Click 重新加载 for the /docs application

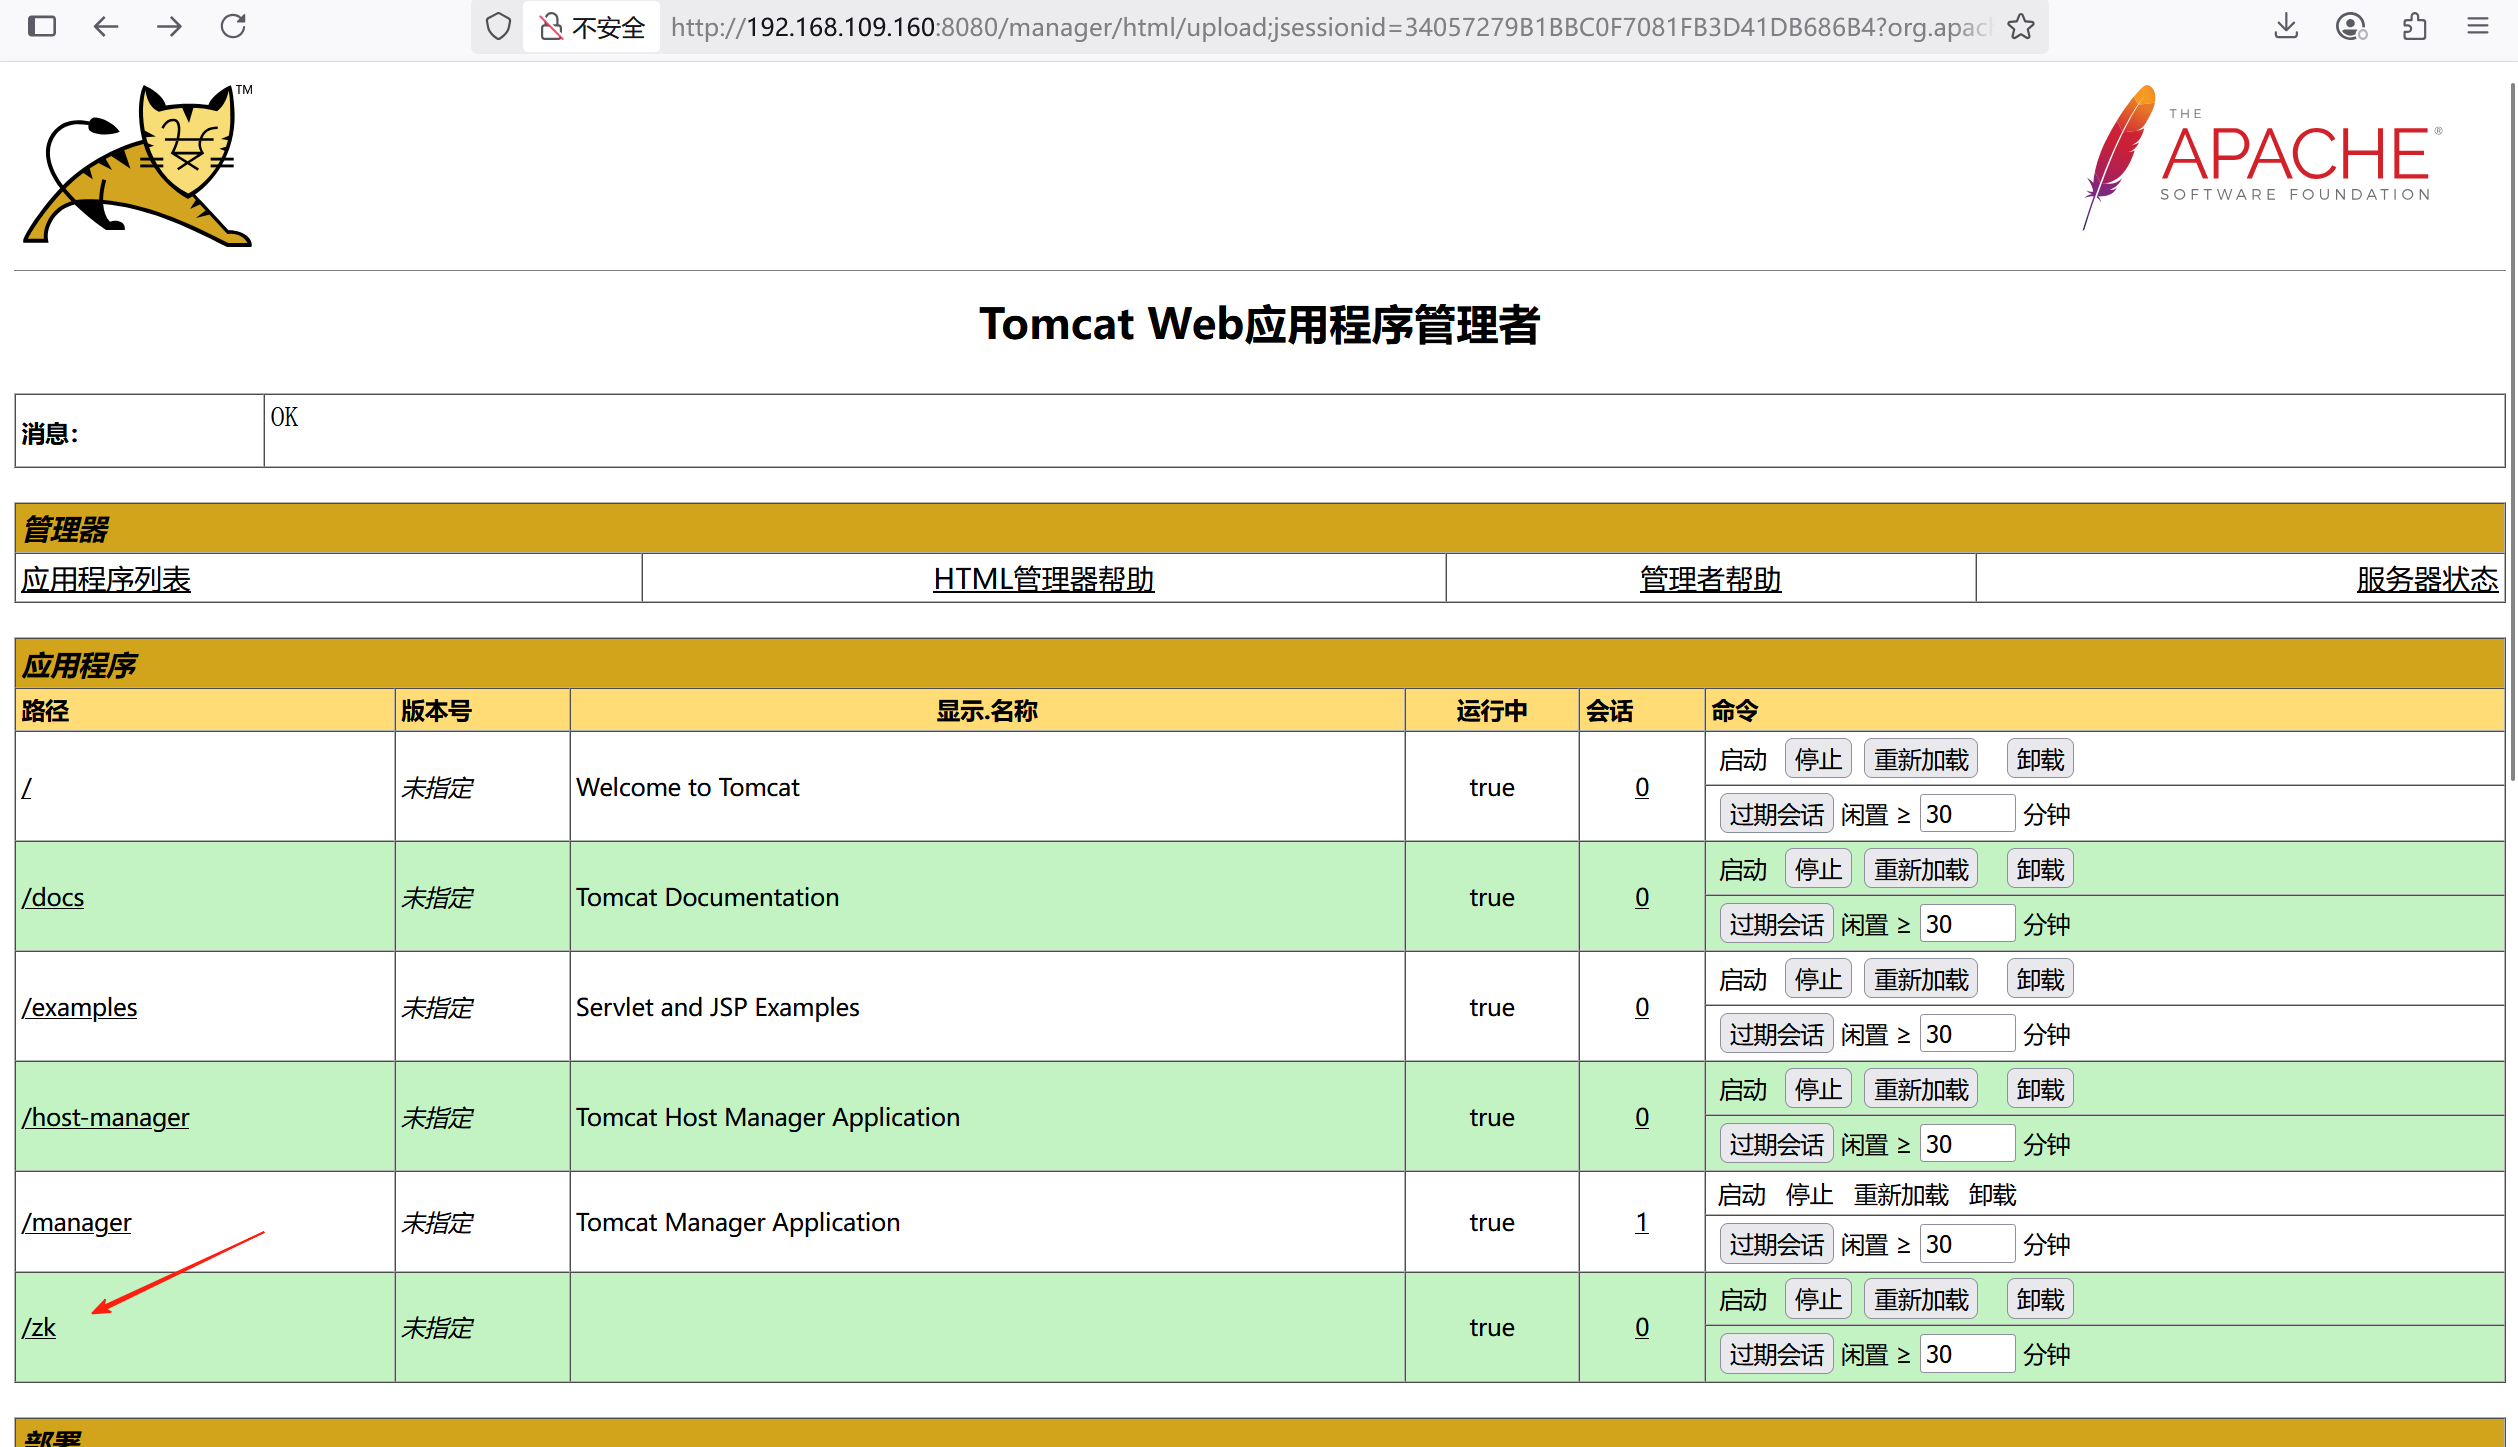(1921, 869)
